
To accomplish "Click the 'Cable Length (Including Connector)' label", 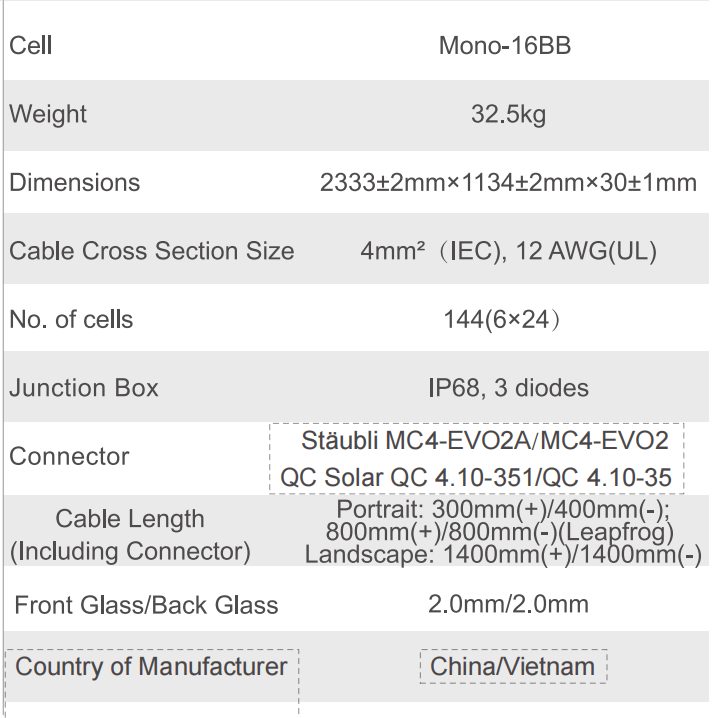I will [x=130, y=535].
